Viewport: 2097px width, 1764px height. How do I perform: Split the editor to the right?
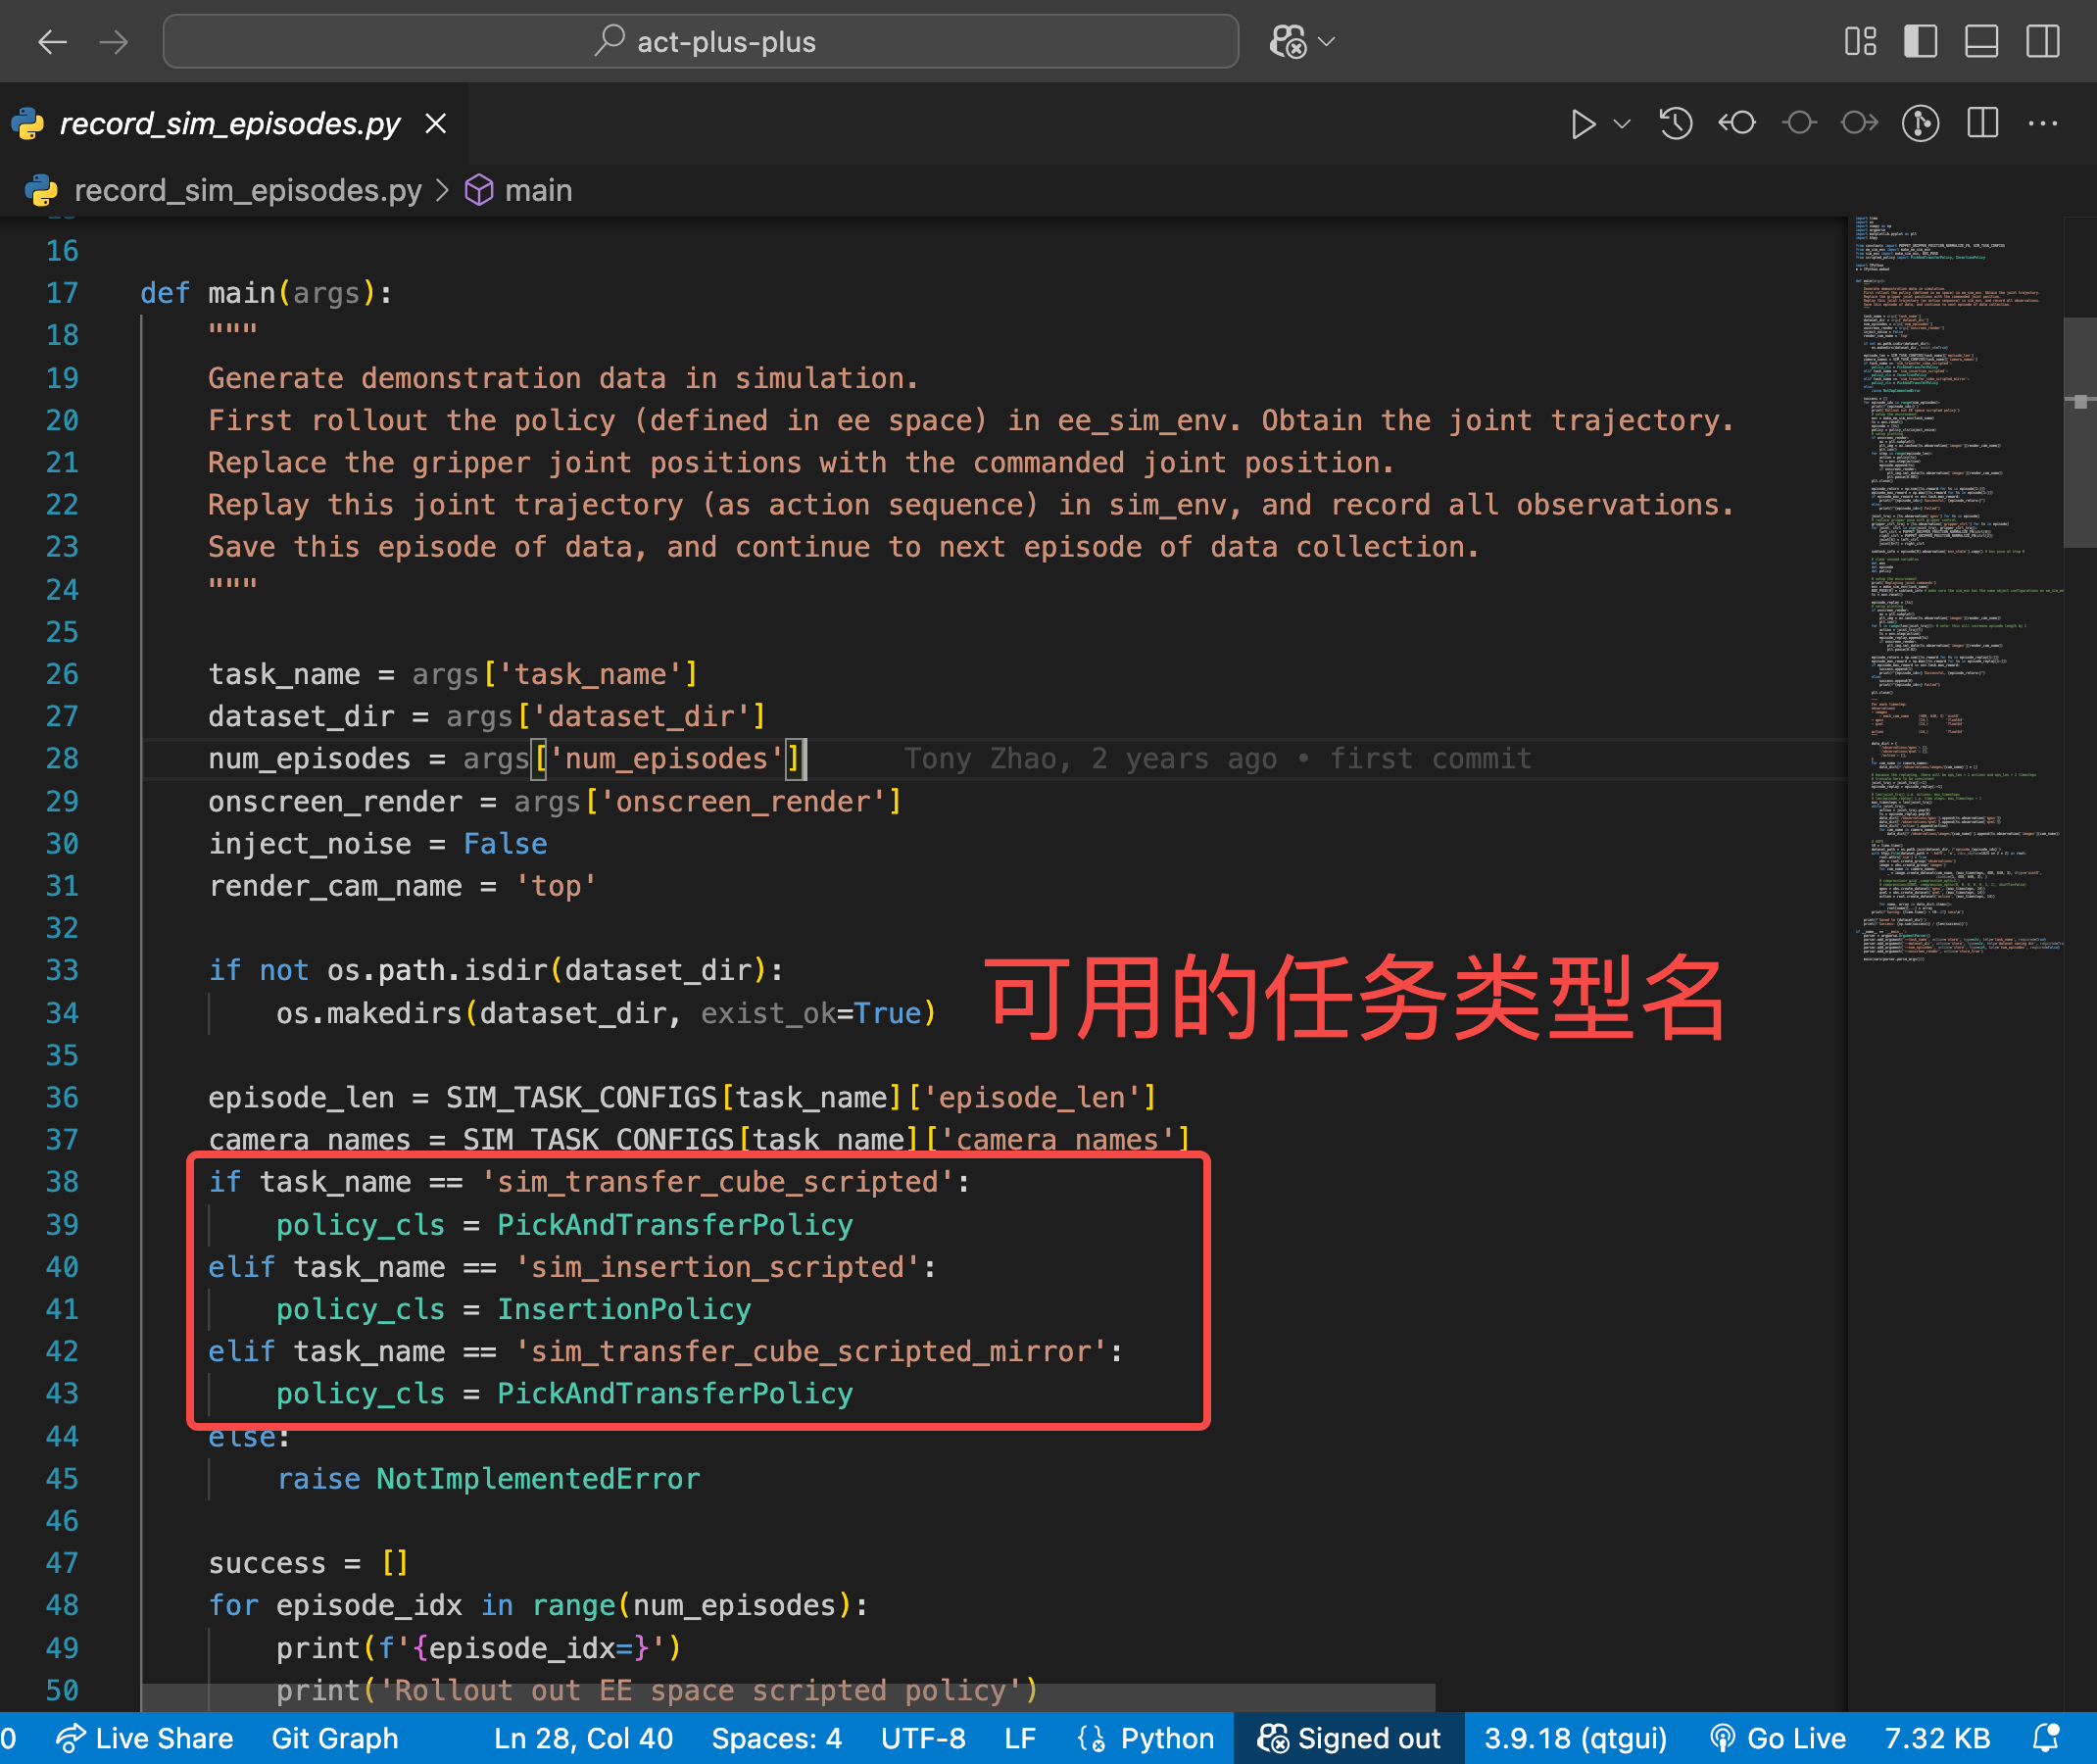[1982, 124]
